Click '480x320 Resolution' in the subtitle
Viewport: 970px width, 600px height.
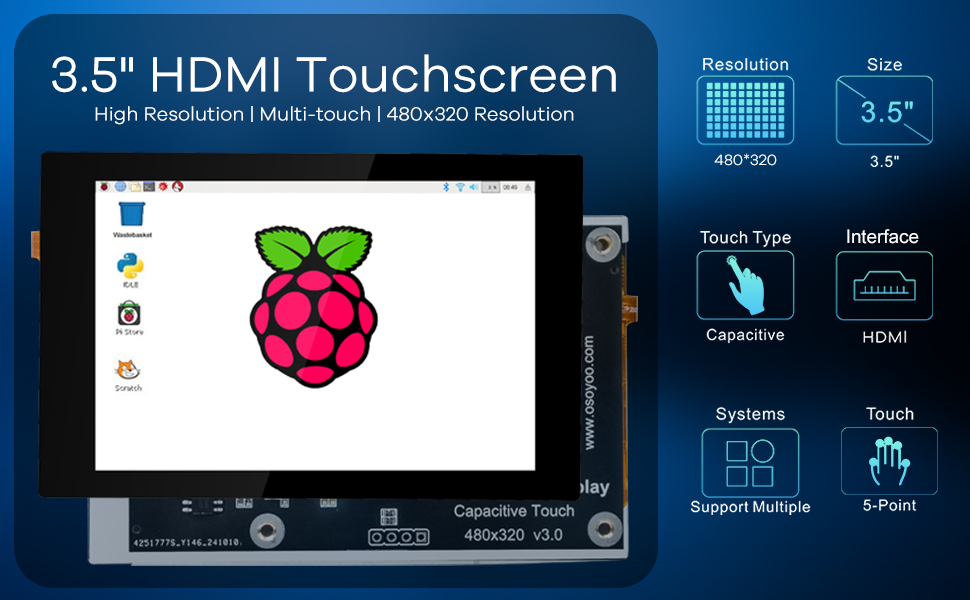pyautogui.click(x=480, y=114)
